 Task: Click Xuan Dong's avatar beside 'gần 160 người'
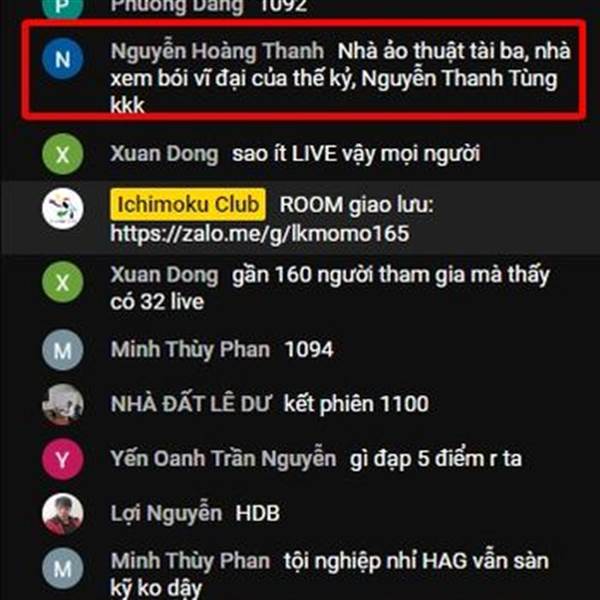(62, 282)
